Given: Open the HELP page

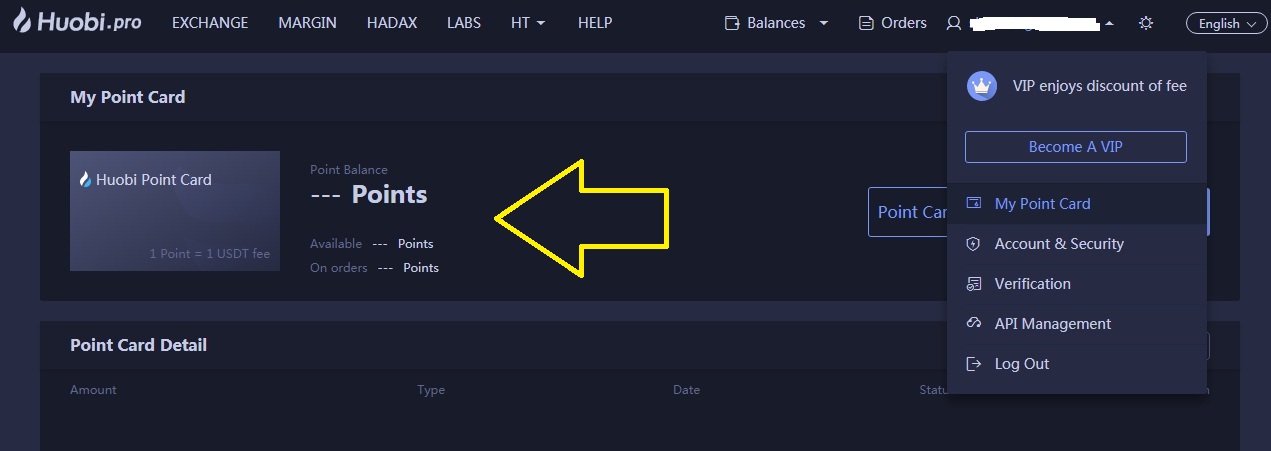Looking at the screenshot, I should point(595,22).
